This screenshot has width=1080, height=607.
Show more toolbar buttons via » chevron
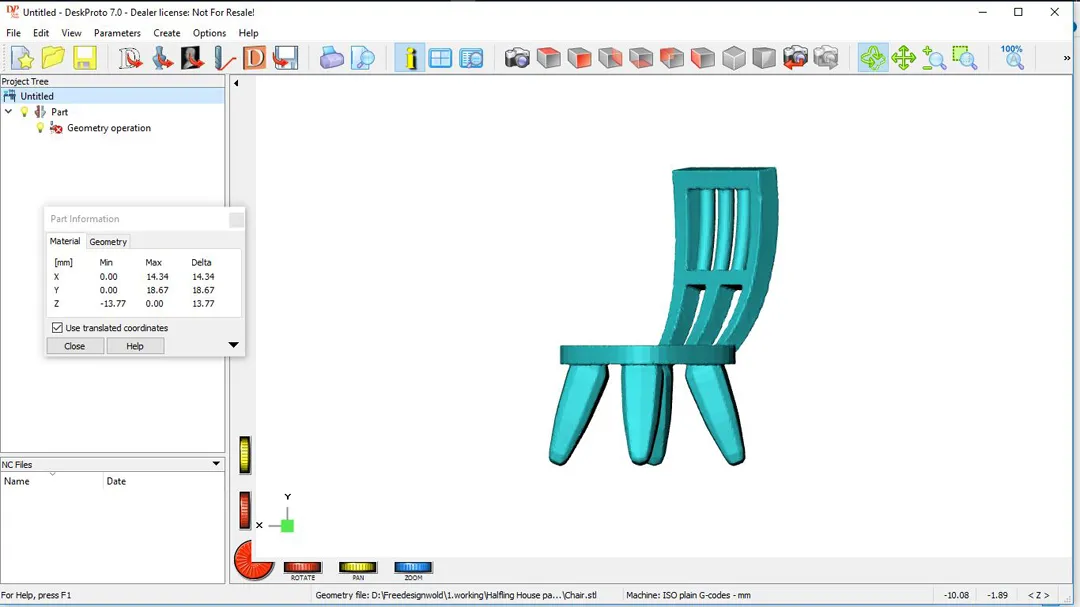pyautogui.click(x=1066, y=59)
